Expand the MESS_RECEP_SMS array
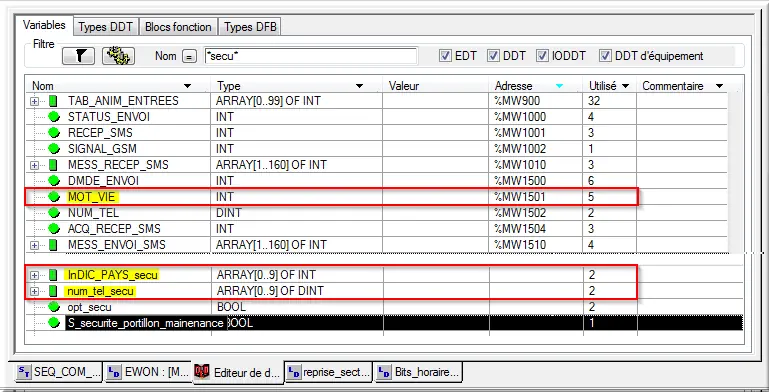 click(35, 165)
